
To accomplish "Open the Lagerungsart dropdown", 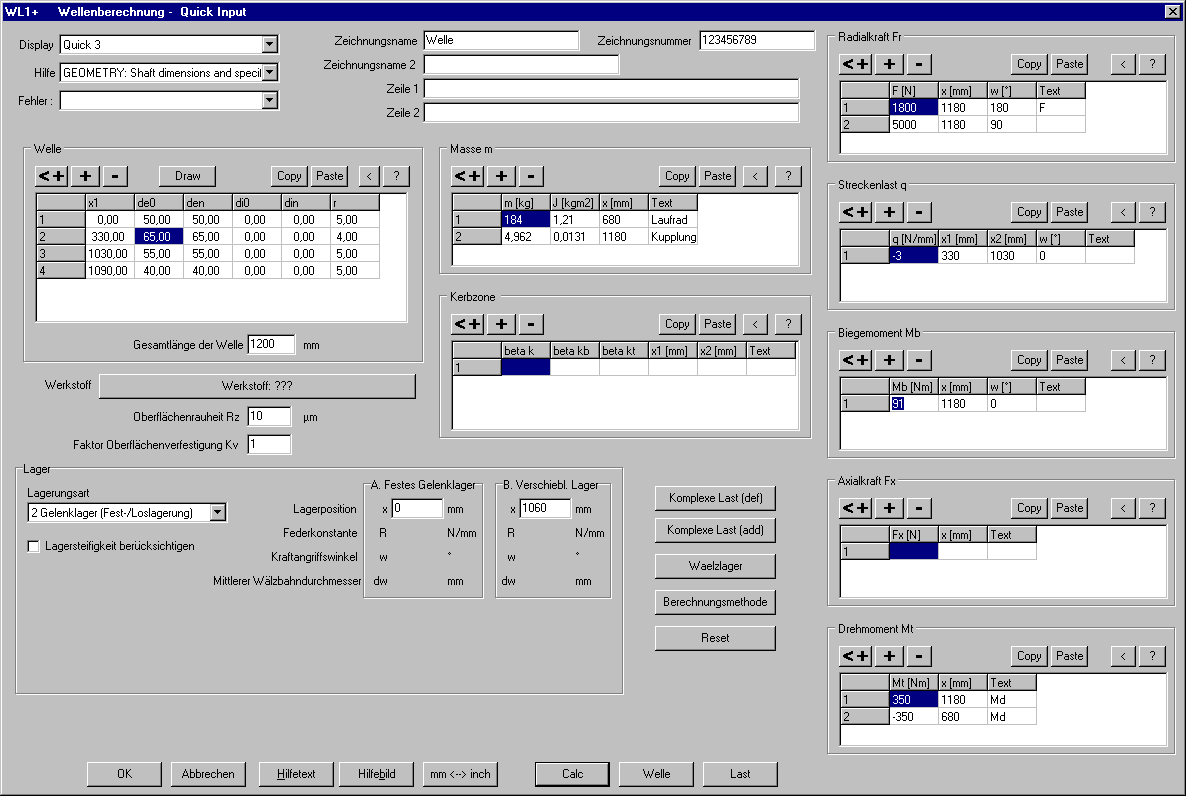I will click(x=218, y=513).
